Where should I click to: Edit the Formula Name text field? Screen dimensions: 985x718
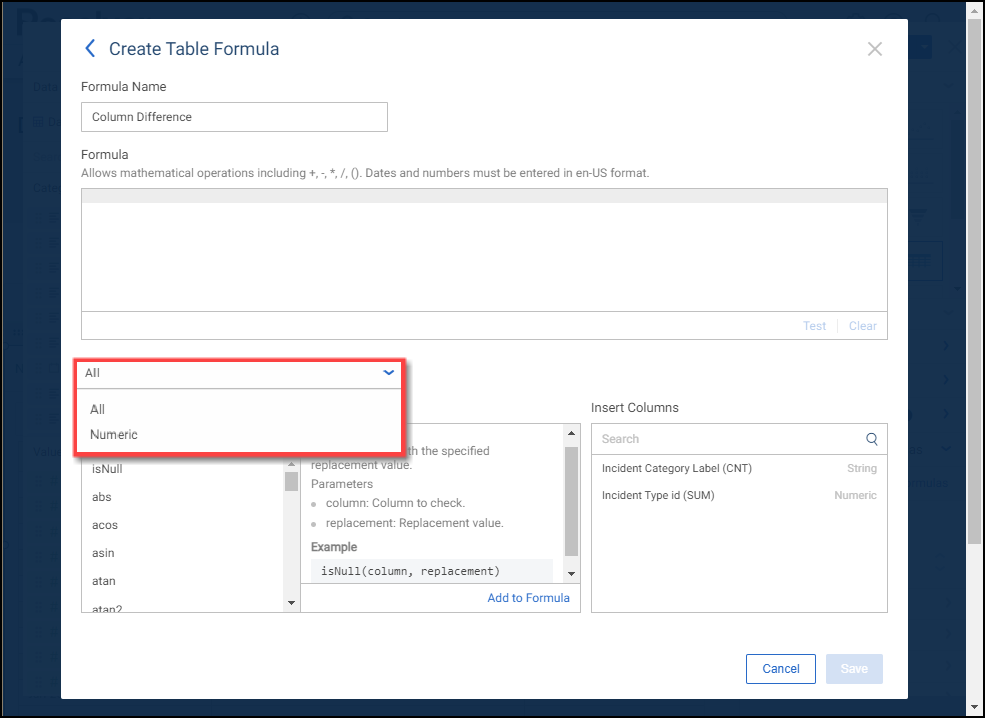pos(234,117)
